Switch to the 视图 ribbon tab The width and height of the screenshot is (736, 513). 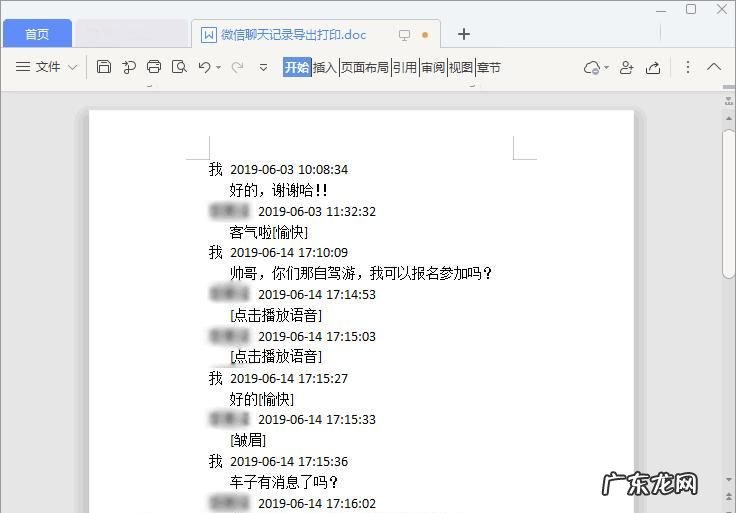[460, 68]
